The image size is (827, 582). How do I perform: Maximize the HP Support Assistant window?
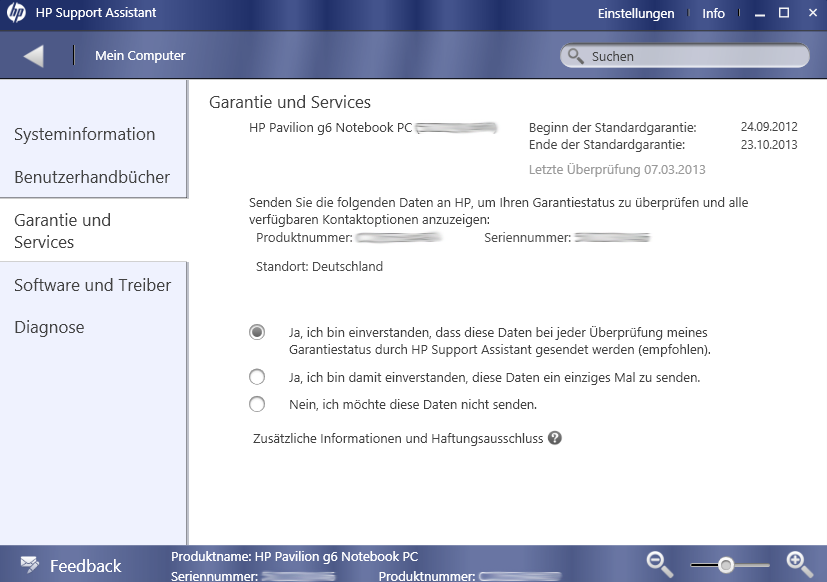784,13
